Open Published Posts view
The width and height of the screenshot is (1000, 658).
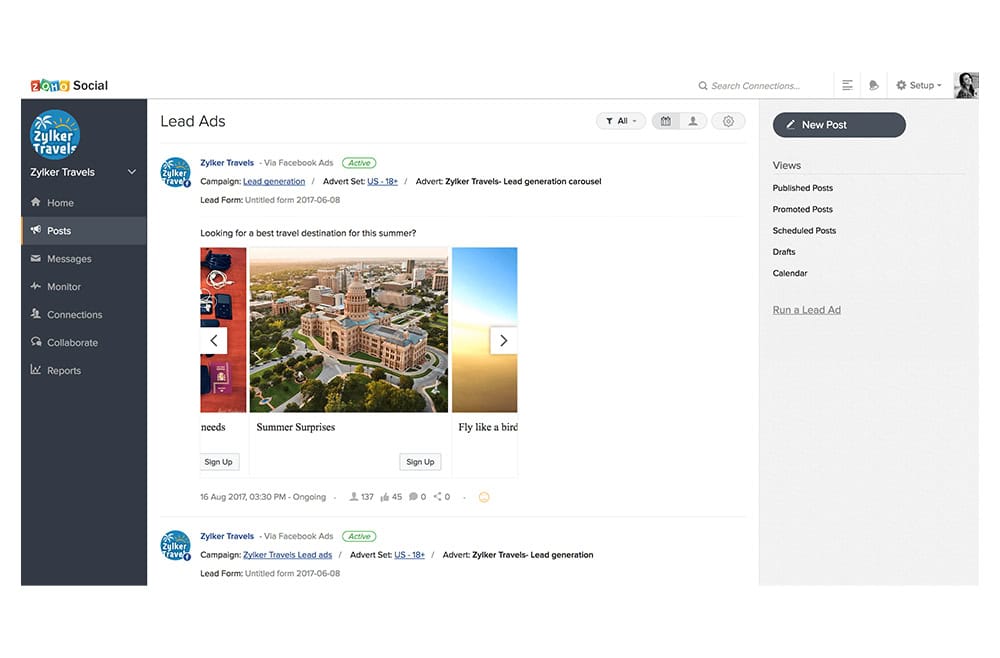click(x=802, y=188)
